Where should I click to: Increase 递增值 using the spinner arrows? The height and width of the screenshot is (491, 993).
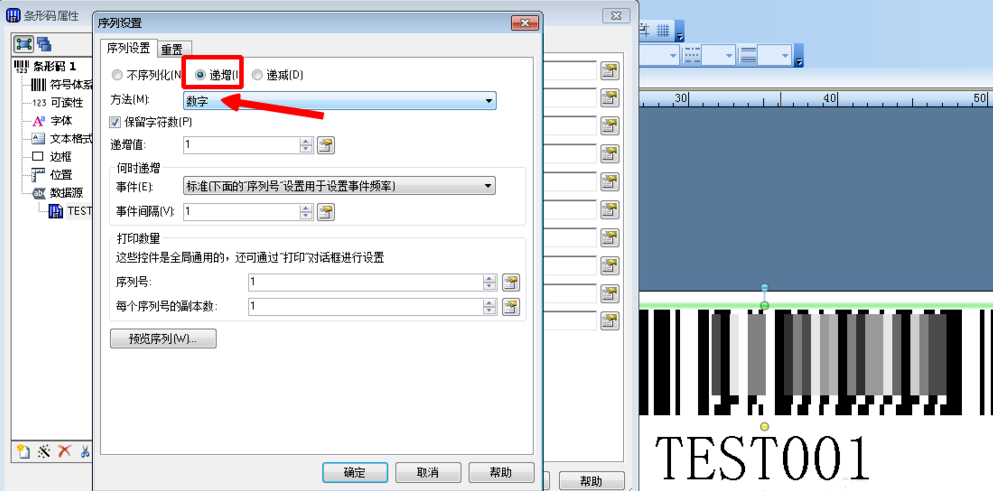(x=307, y=142)
